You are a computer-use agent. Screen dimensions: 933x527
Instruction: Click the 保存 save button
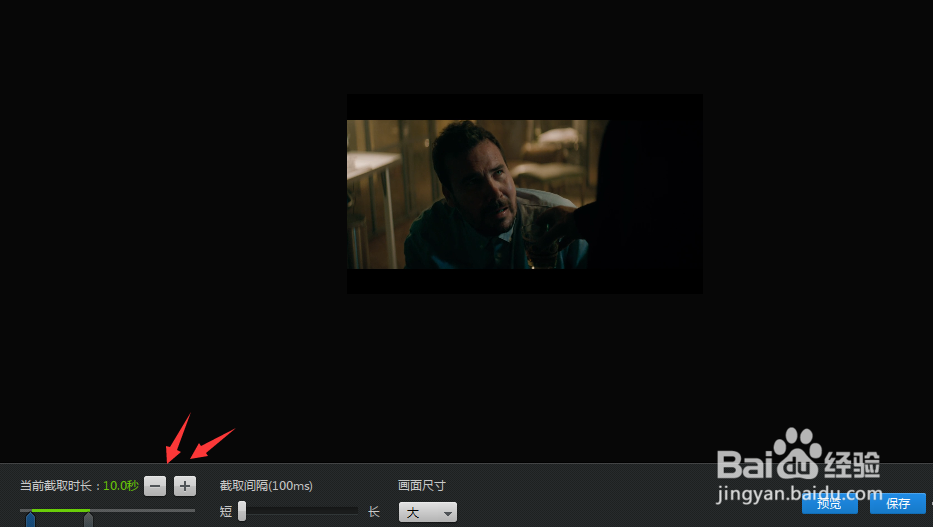tap(897, 504)
